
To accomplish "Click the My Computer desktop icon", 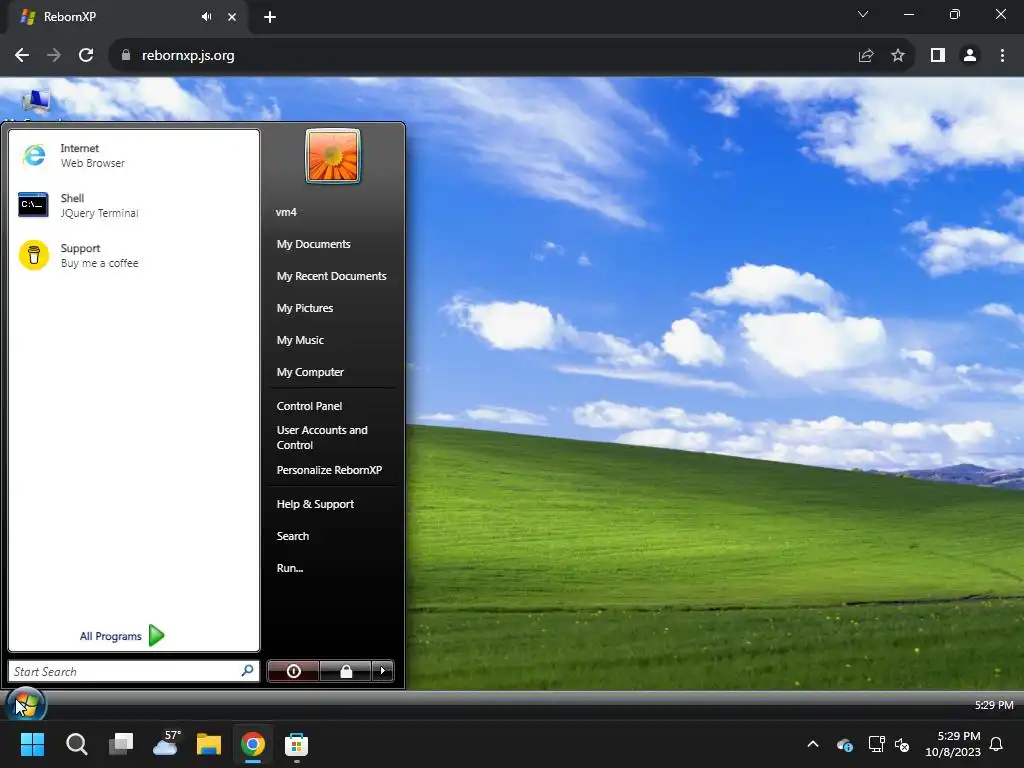I will coord(36,101).
